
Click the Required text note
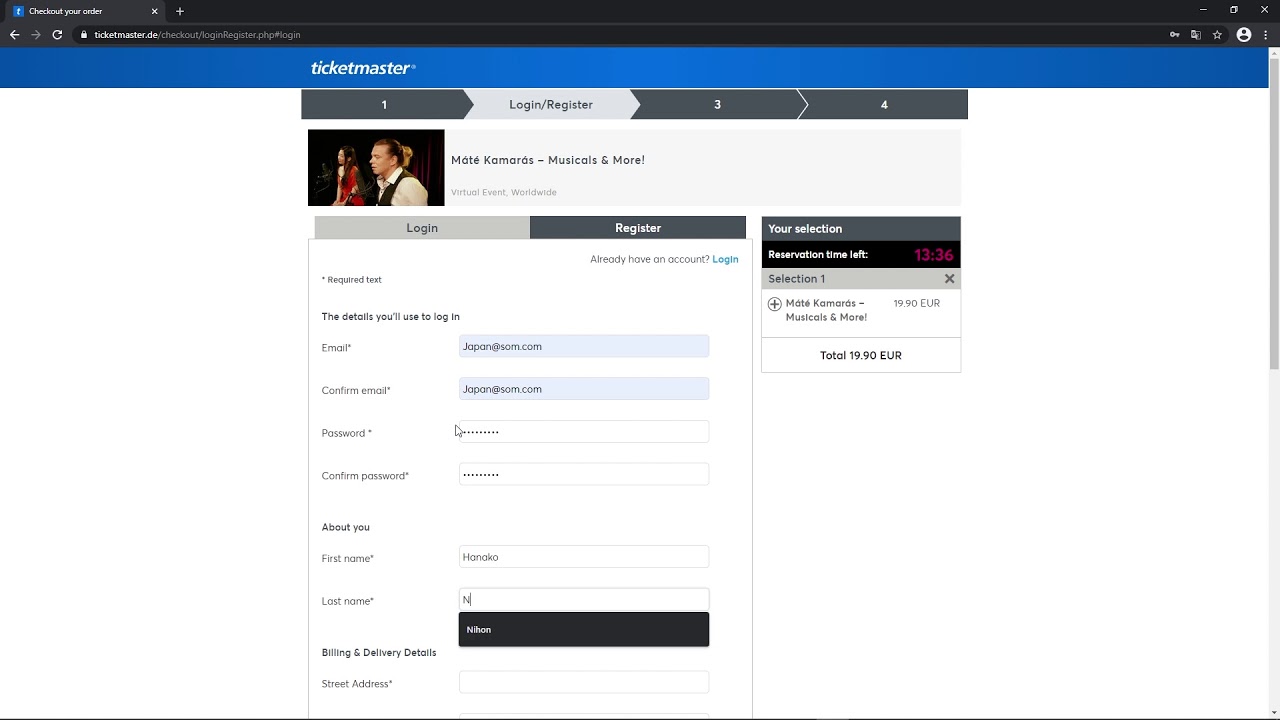point(352,280)
